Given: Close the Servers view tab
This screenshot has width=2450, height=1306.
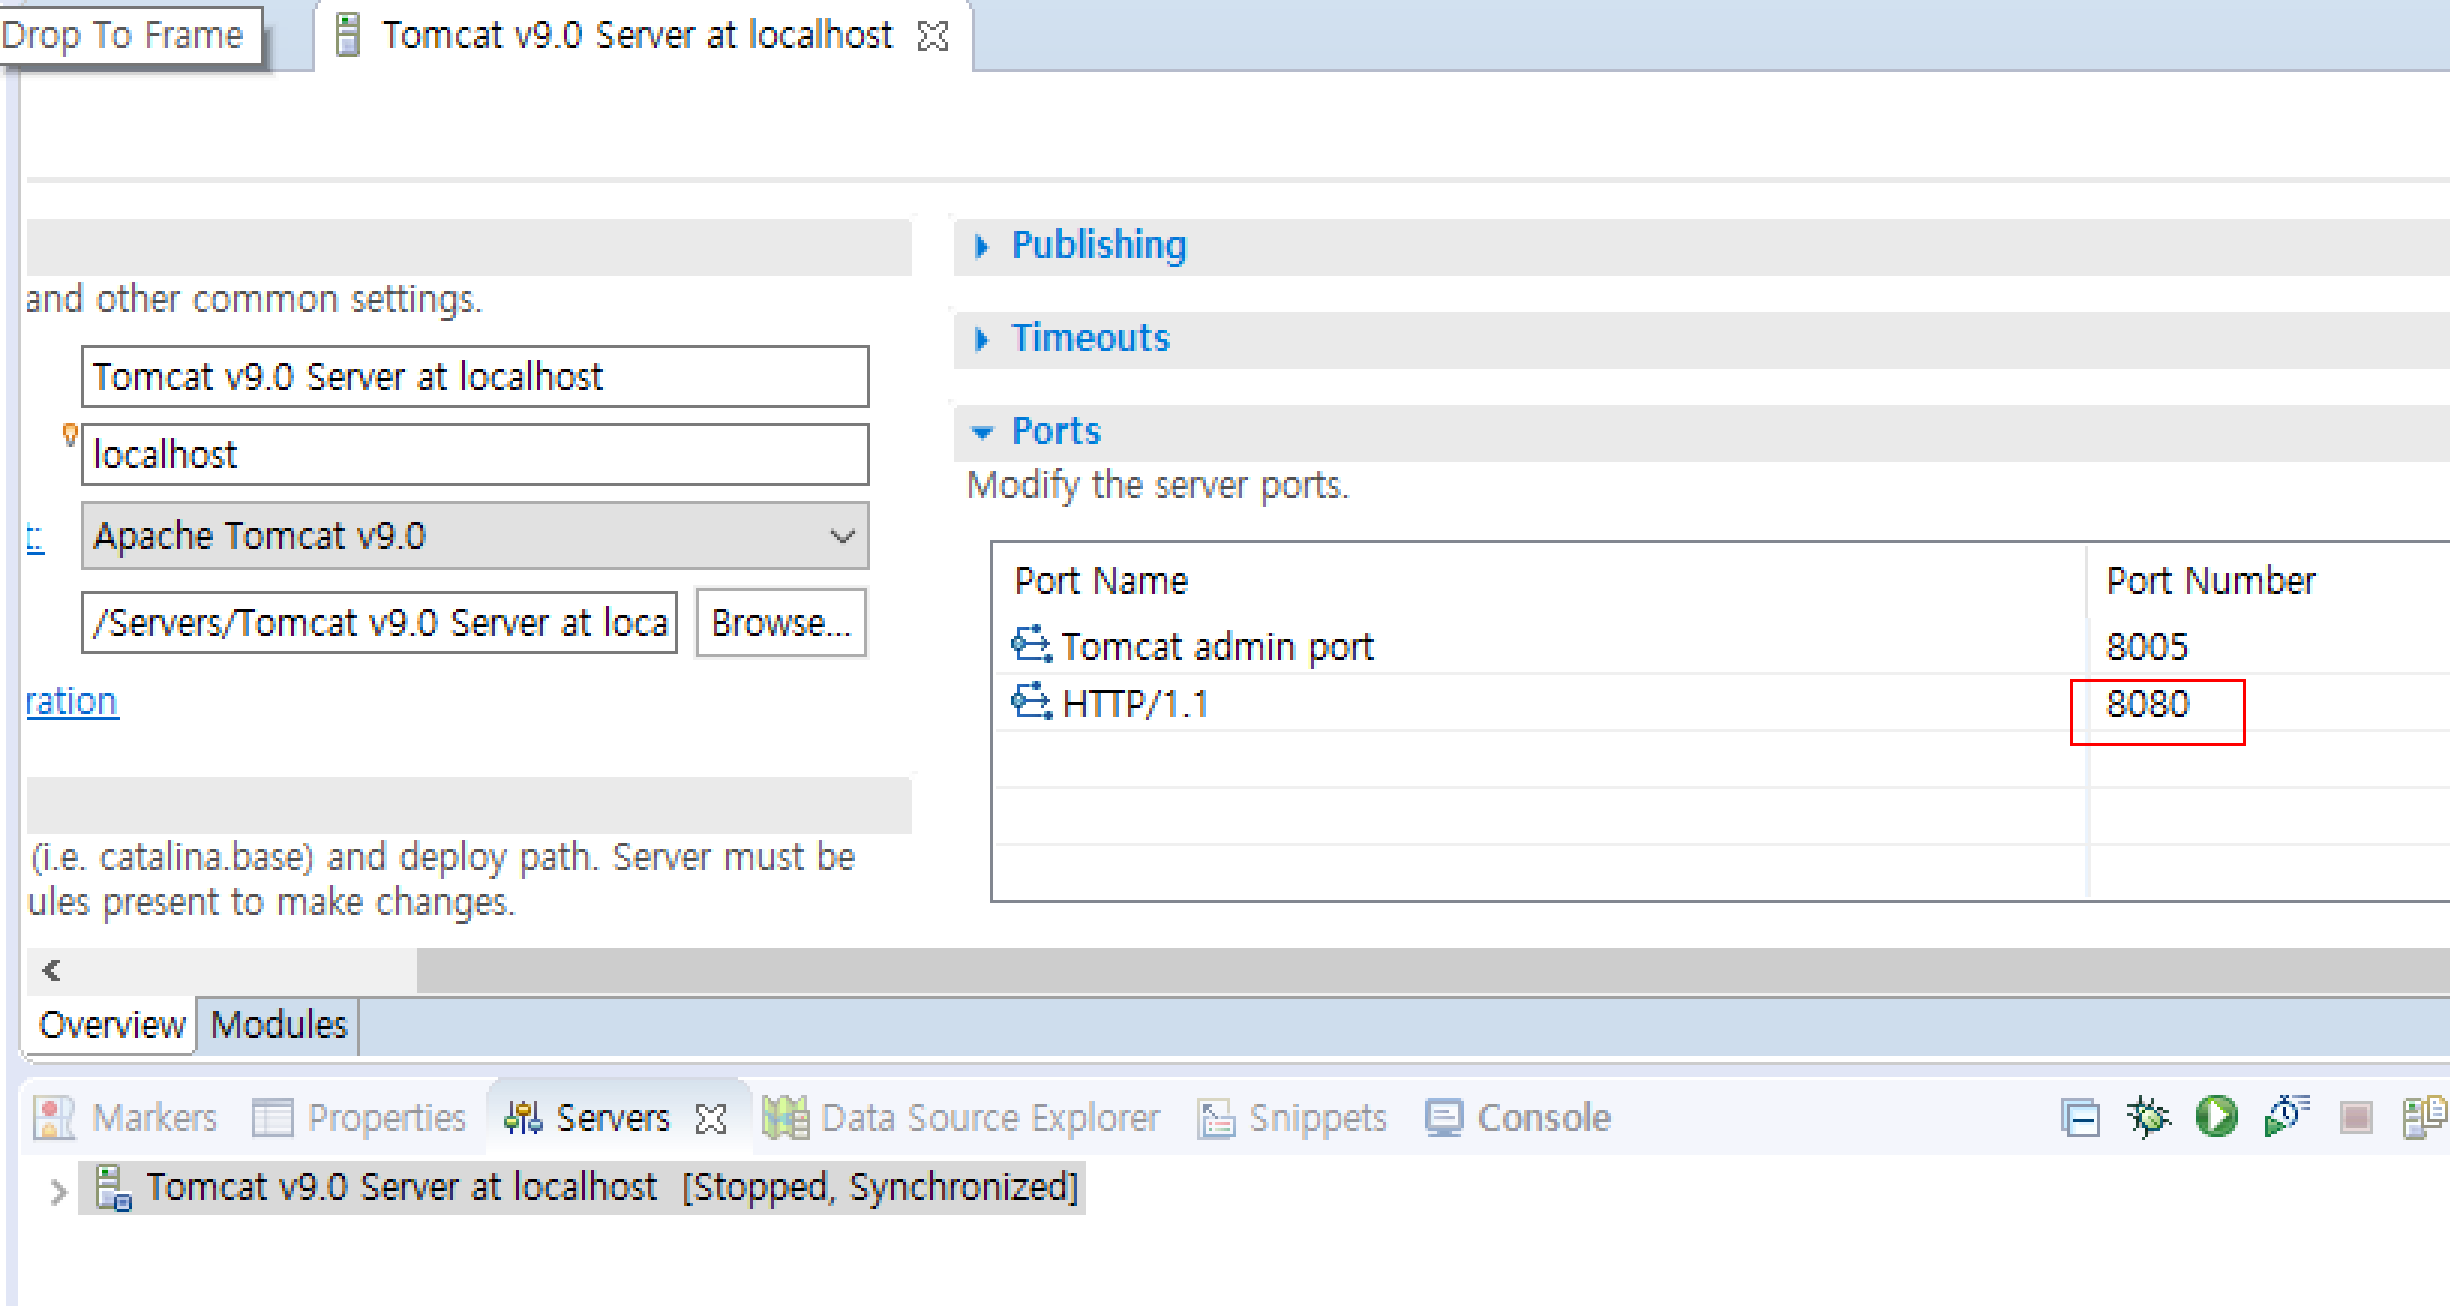Looking at the screenshot, I should [x=711, y=1118].
